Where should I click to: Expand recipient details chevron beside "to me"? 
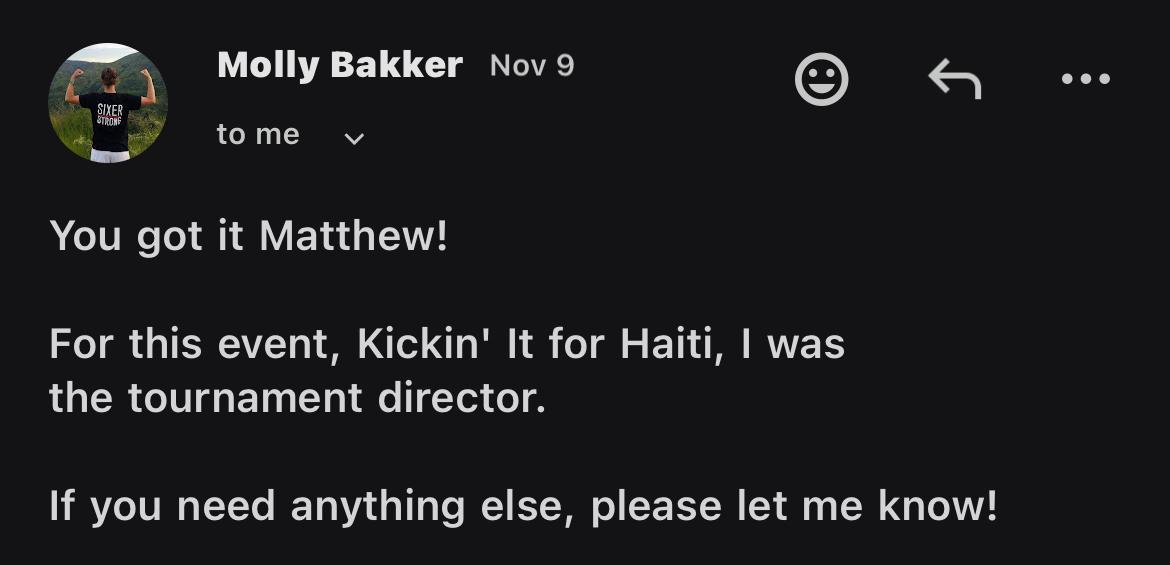[x=353, y=138]
